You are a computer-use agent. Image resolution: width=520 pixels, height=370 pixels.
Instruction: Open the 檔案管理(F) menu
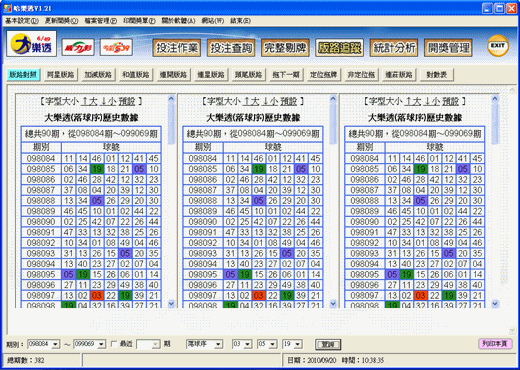point(101,21)
